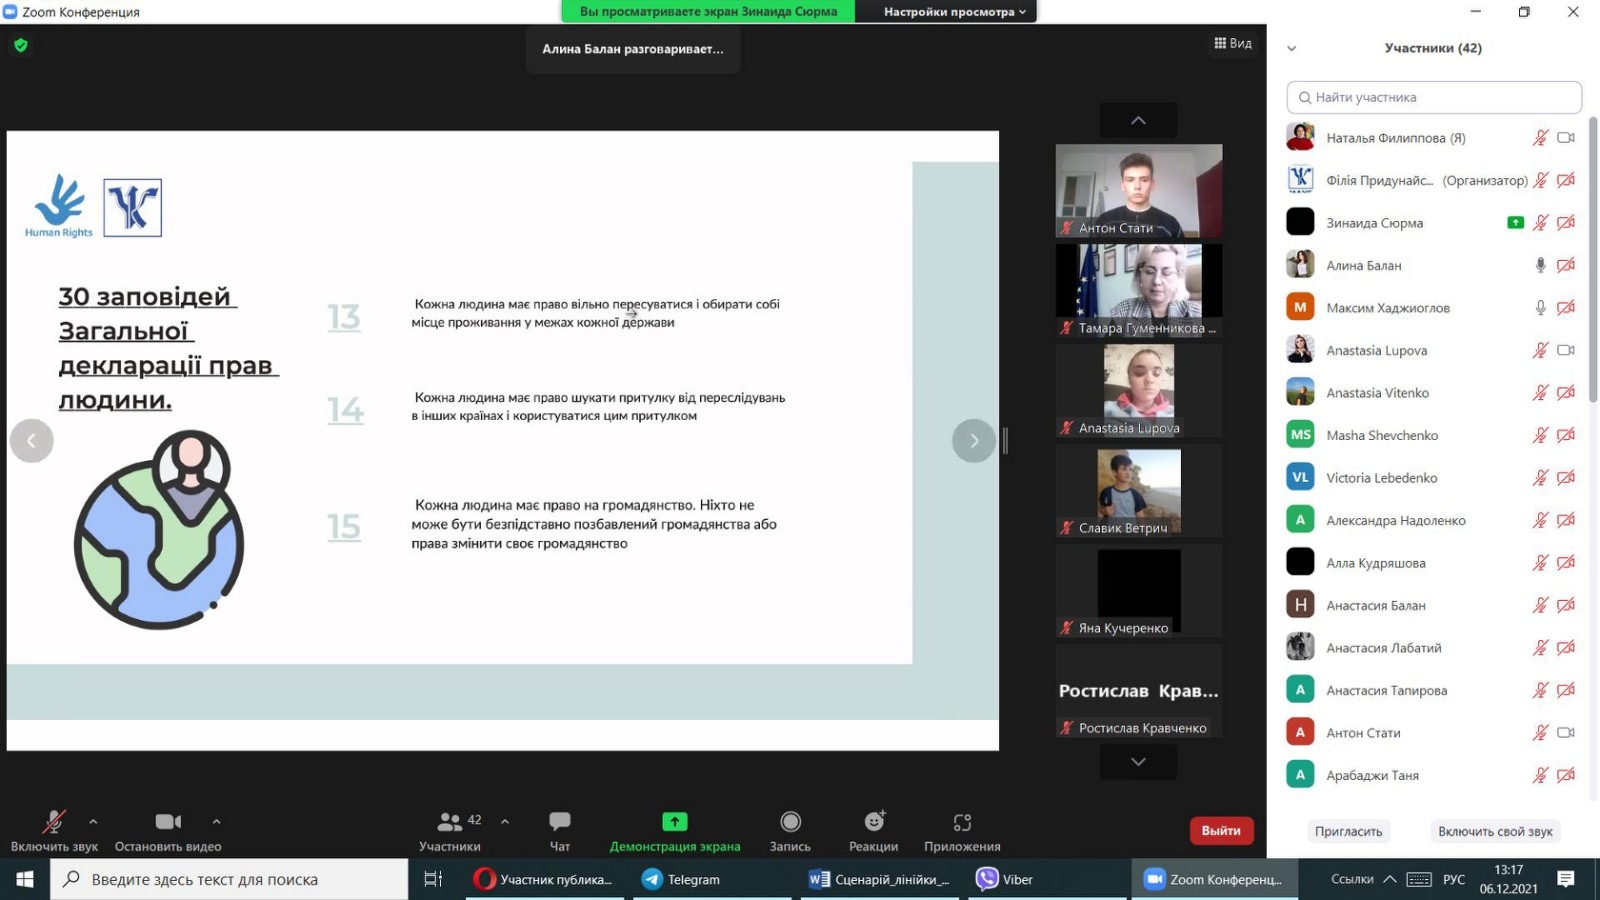Open Telegram from the taskbar
The height and width of the screenshot is (900, 1600).
coord(682,879)
